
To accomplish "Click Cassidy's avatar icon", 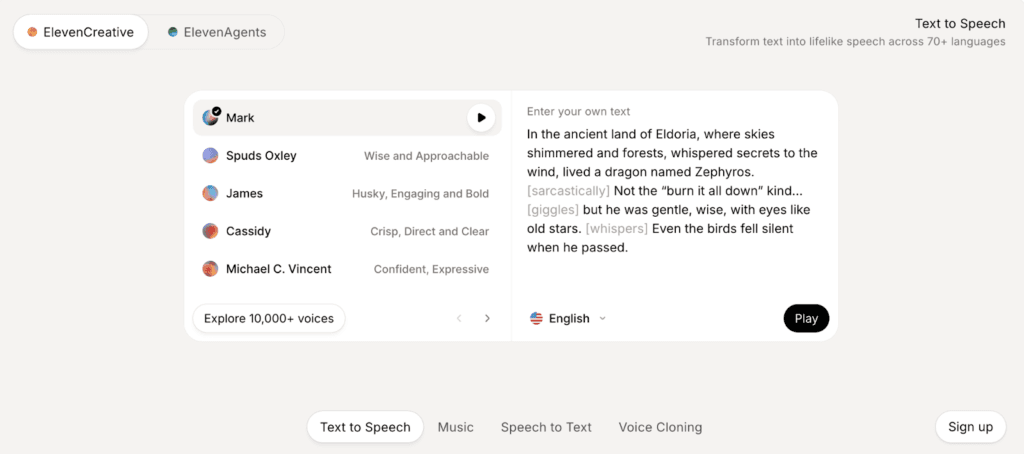I will (210, 231).
